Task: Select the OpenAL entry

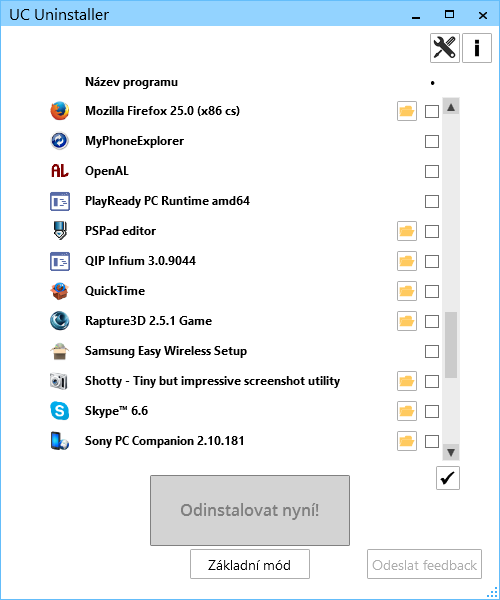Action: tap(107, 171)
